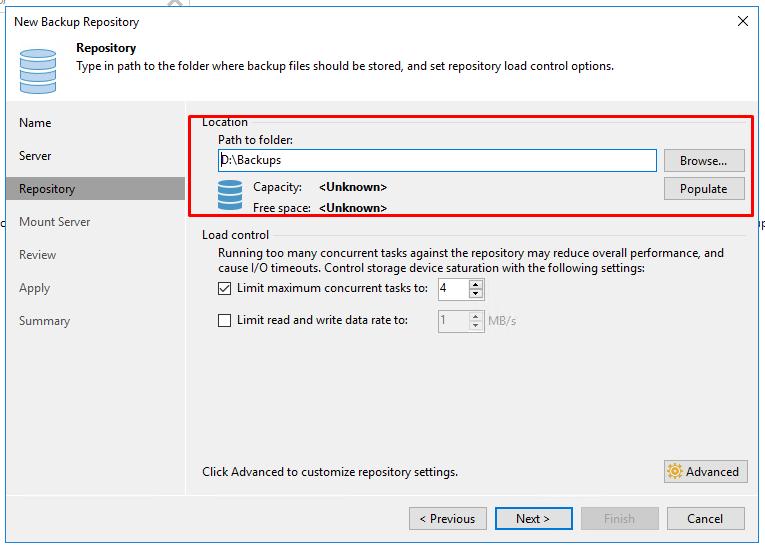Click Populate to check capacity
Screen dimensions: 765x547
[704, 189]
